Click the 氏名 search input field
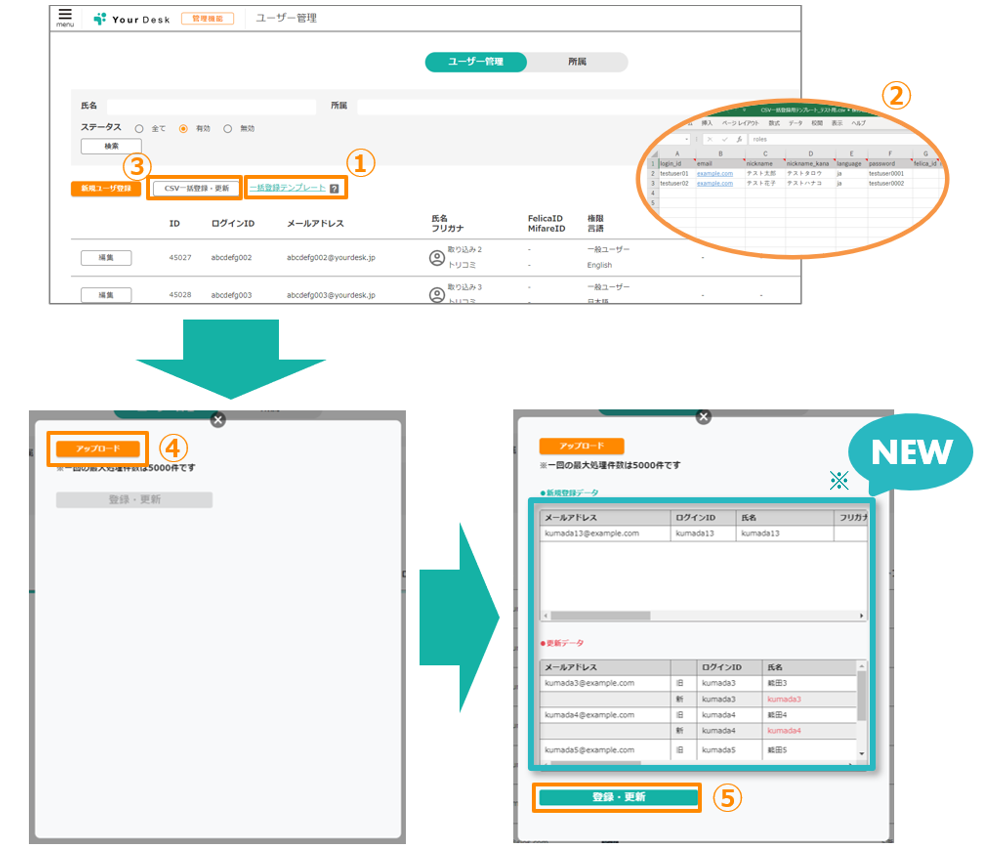 tap(211, 106)
